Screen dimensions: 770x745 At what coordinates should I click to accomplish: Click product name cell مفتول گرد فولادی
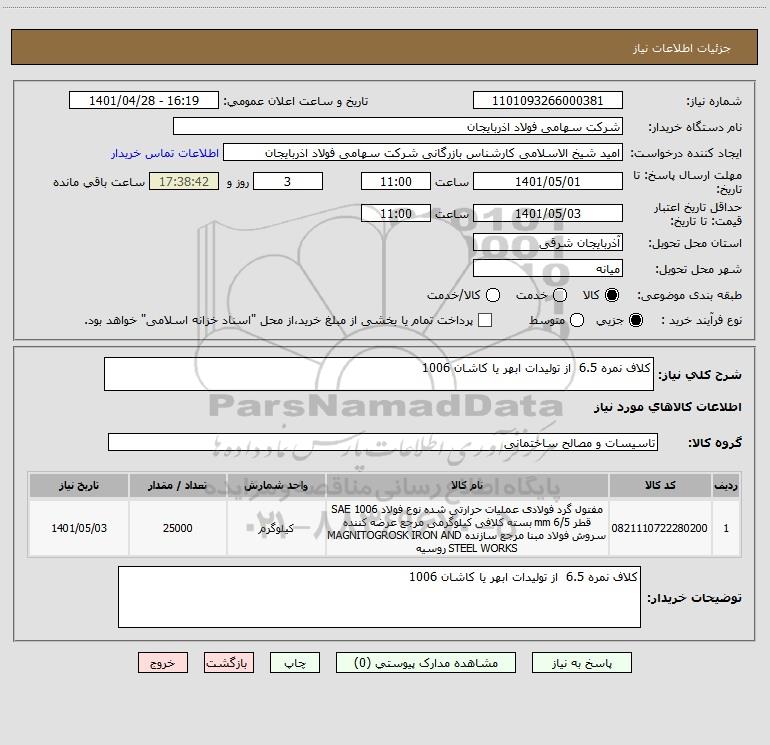[467, 528]
